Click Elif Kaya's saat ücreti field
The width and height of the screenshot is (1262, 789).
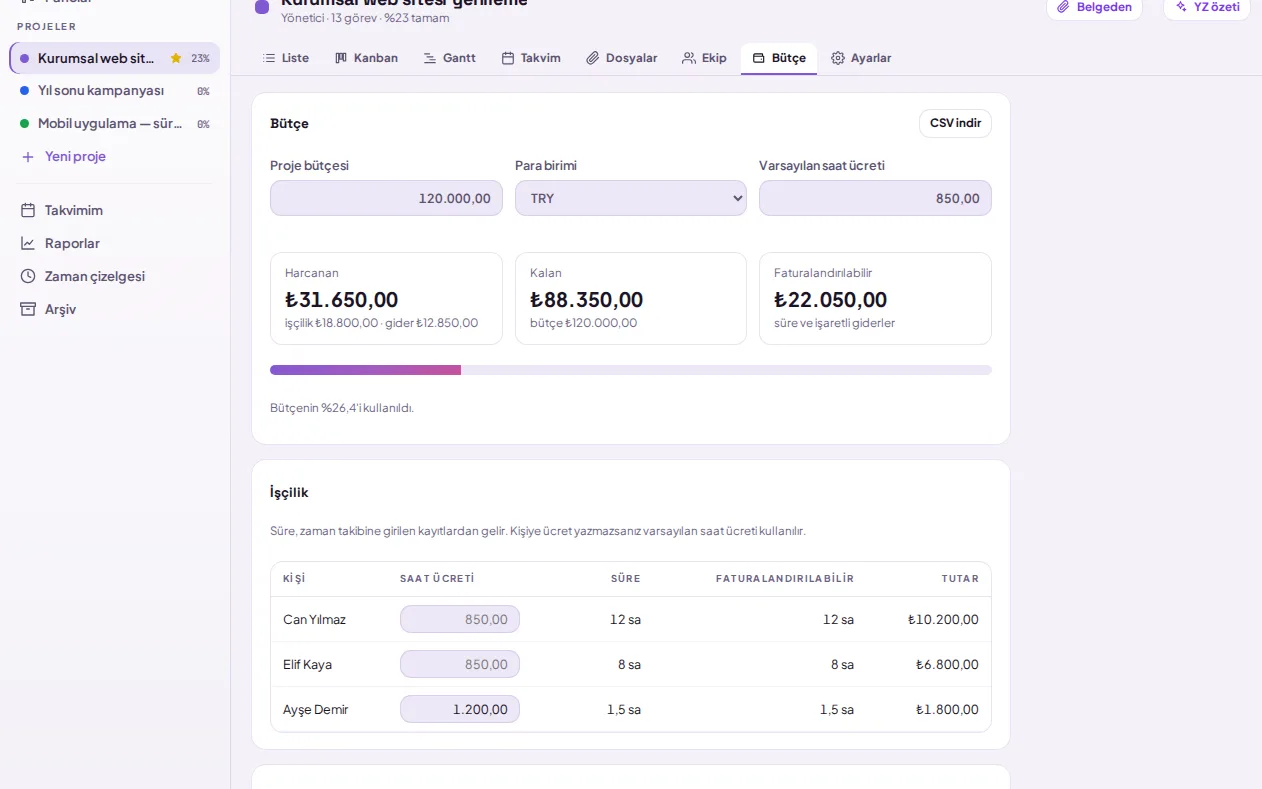pyautogui.click(x=460, y=664)
